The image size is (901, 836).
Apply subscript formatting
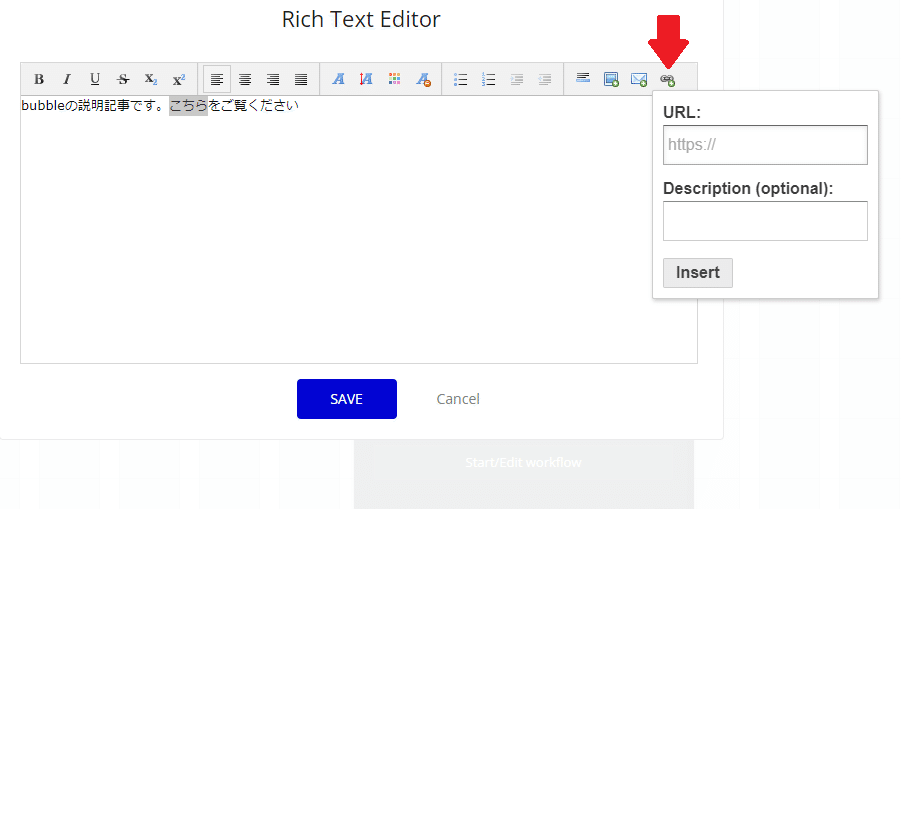tap(151, 79)
